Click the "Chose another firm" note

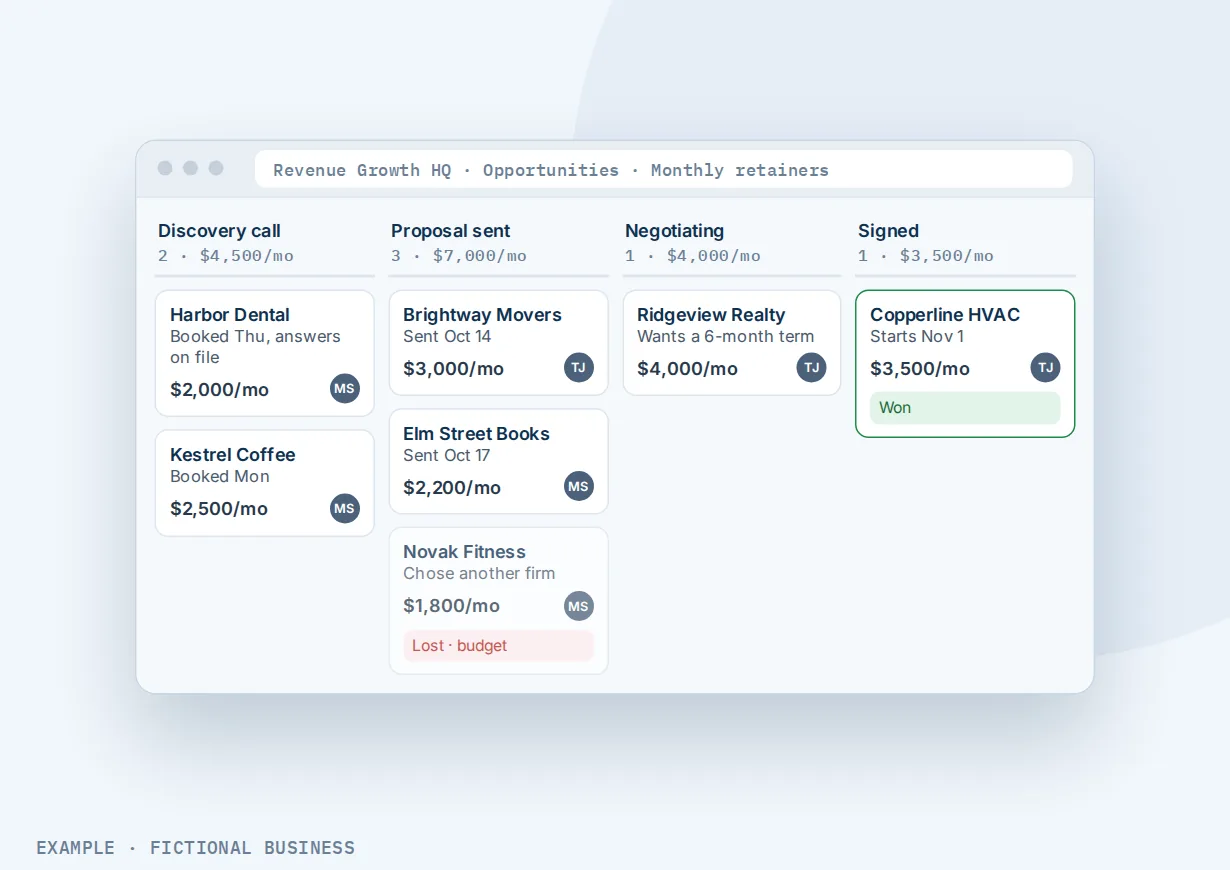pyautogui.click(x=479, y=573)
